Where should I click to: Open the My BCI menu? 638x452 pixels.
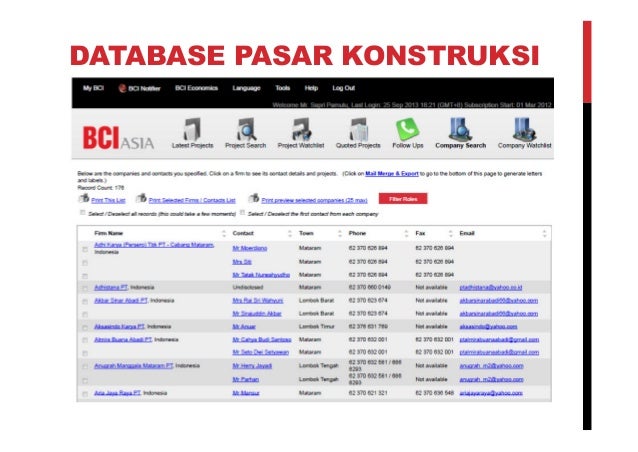tap(93, 88)
